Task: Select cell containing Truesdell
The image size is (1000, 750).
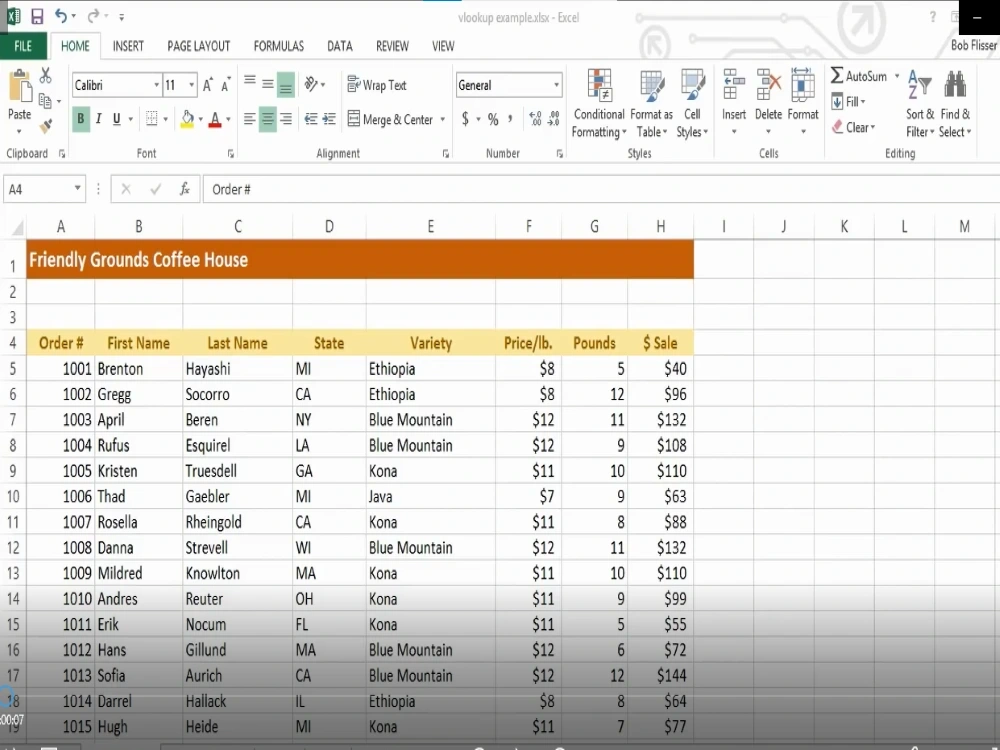Action: [x=237, y=471]
